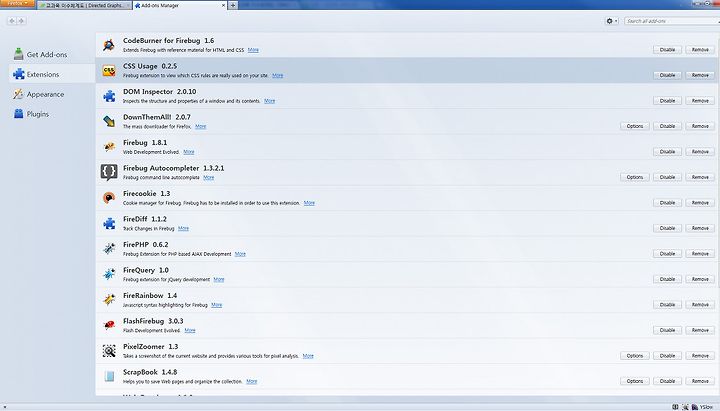
Task: Remove ScrapBook
Action: point(700,381)
